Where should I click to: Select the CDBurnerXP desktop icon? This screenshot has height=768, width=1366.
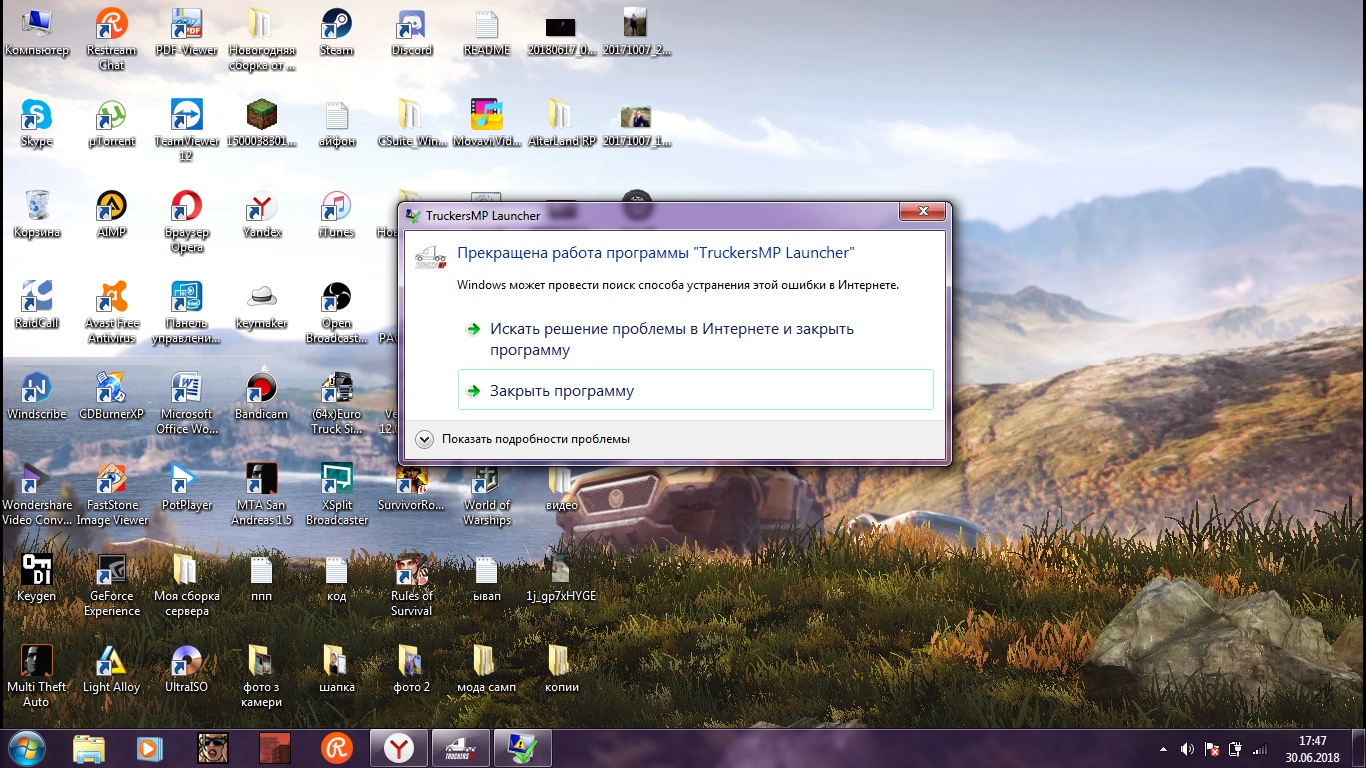[x=111, y=397]
